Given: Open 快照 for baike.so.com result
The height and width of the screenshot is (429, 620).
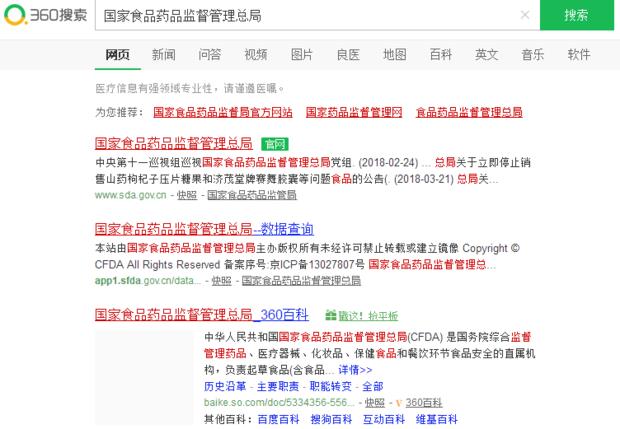Looking at the screenshot, I should click(x=374, y=403).
